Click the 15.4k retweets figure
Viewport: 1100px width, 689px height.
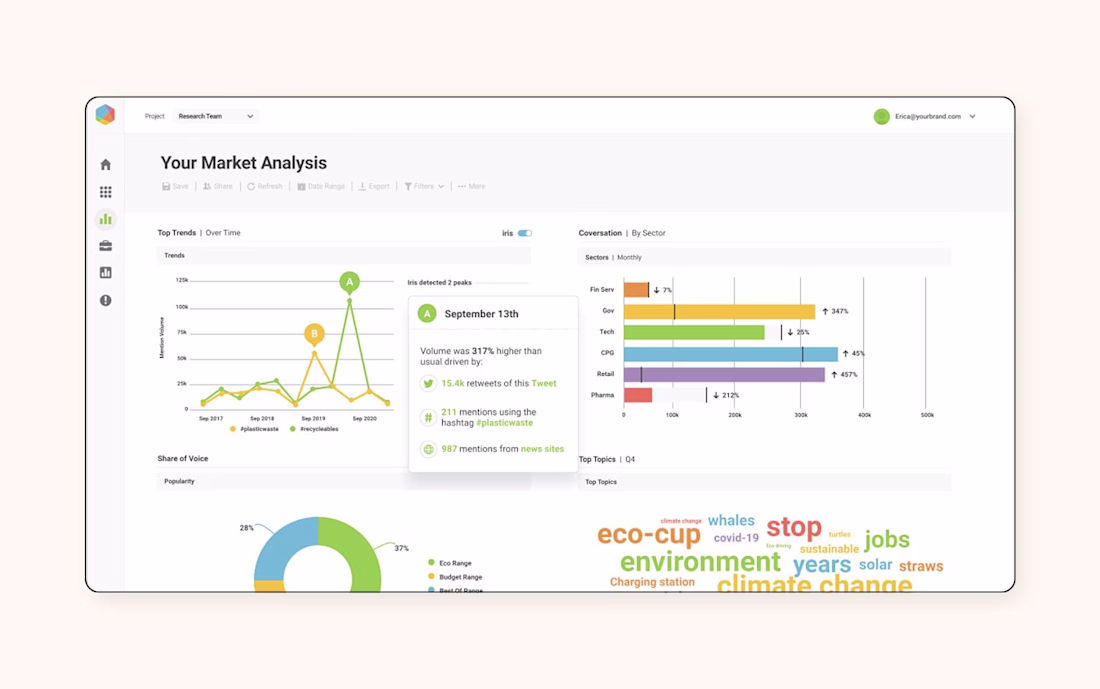point(452,384)
